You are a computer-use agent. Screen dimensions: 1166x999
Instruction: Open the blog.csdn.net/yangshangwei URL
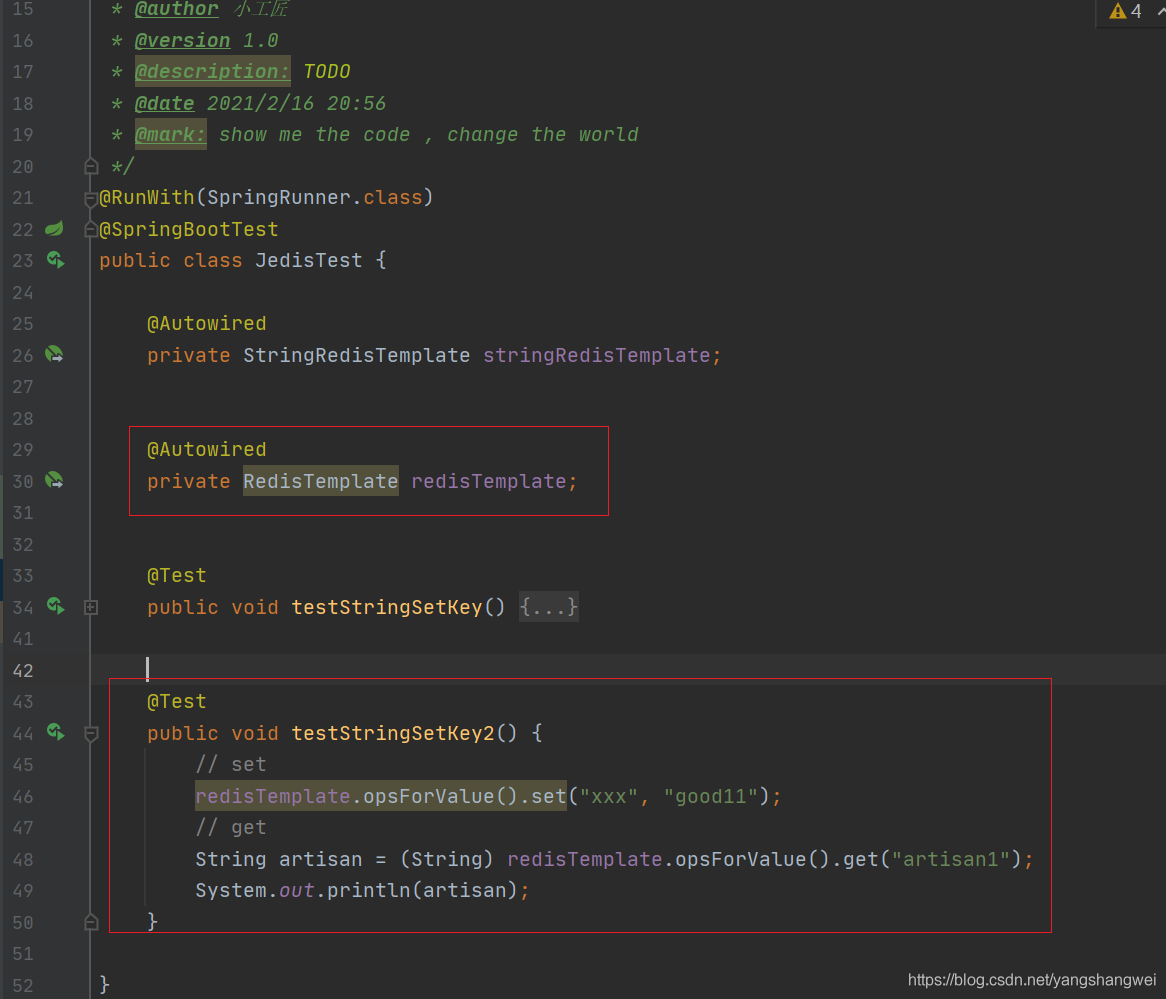click(1031, 981)
